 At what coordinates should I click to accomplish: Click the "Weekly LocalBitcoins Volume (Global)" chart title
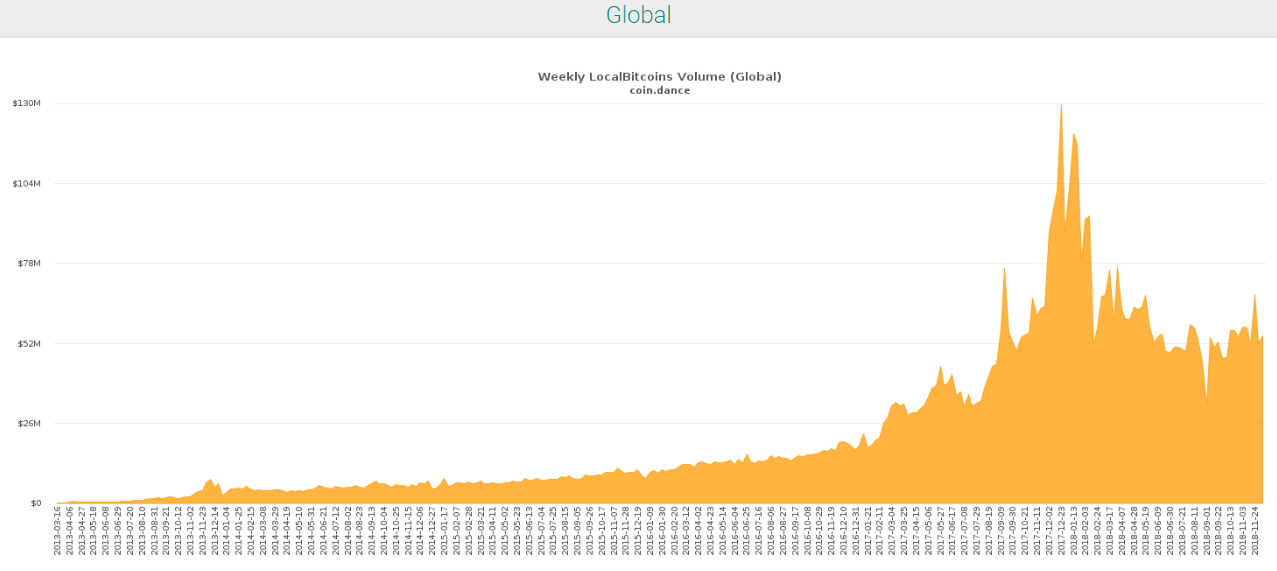tap(659, 77)
